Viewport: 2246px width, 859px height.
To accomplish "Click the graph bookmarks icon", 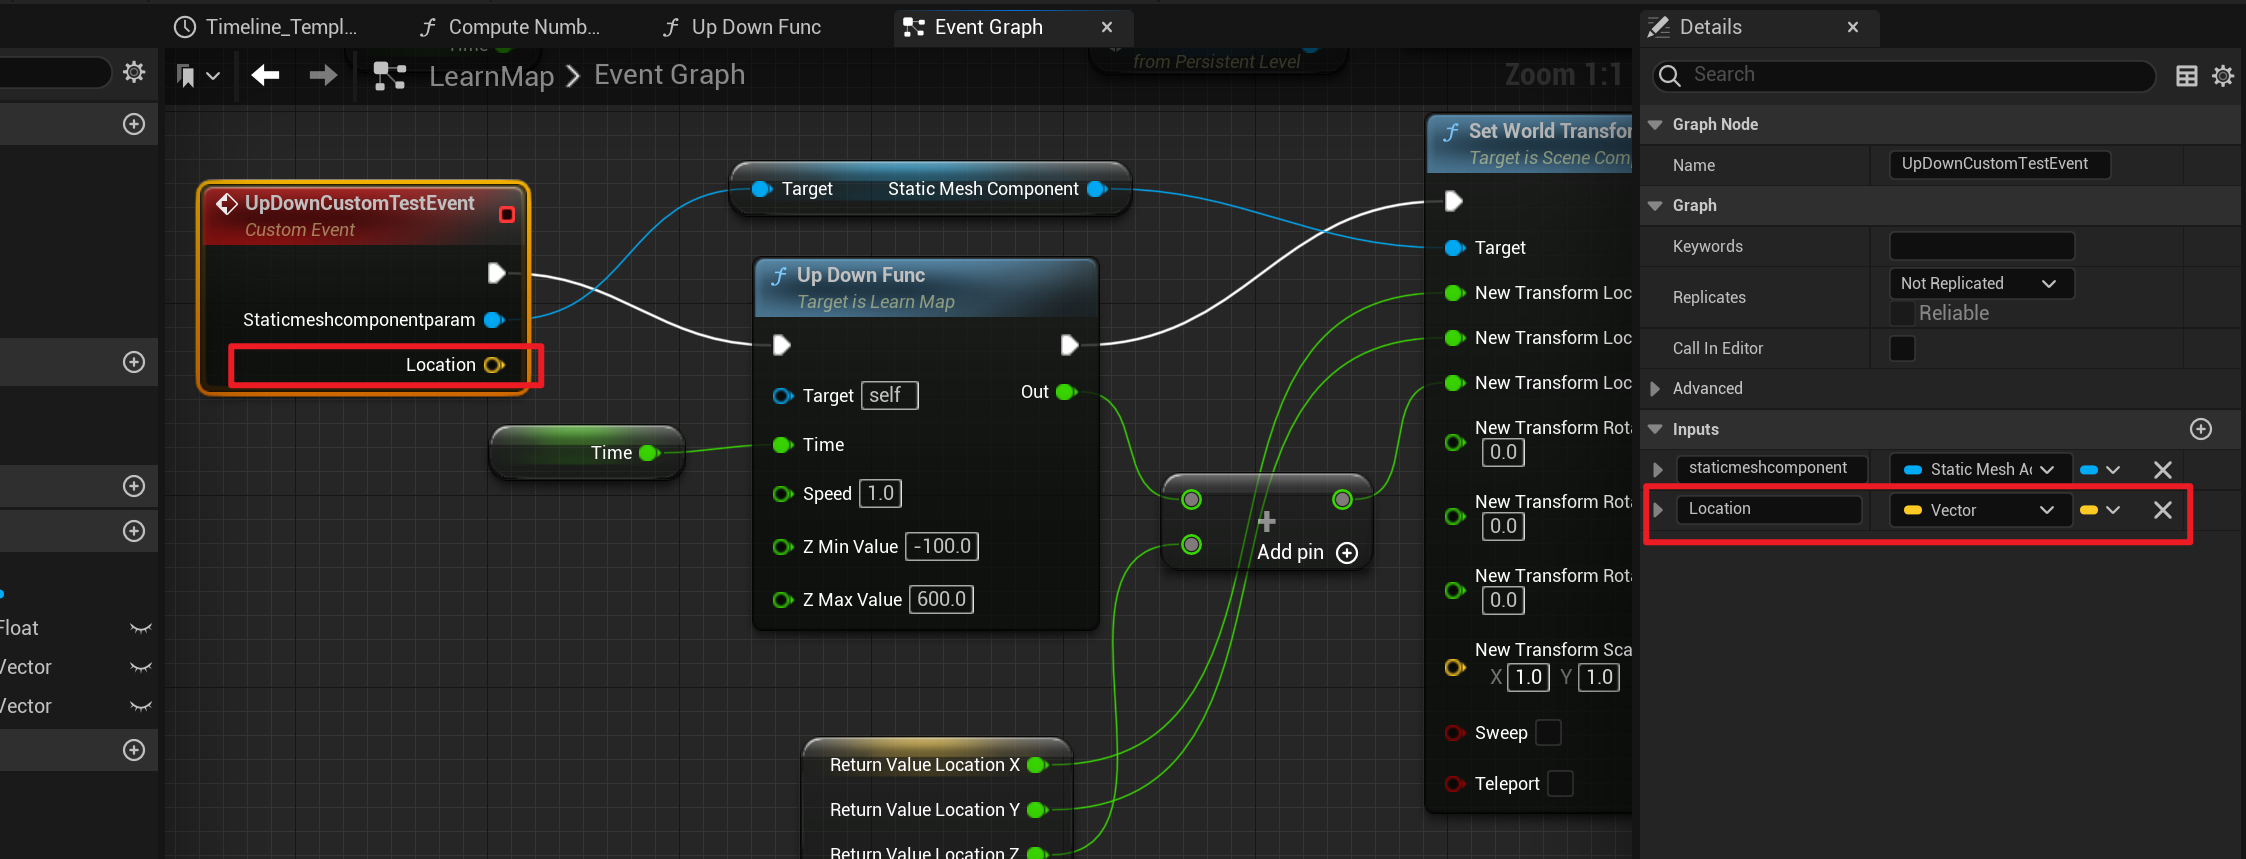I will [185, 75].
